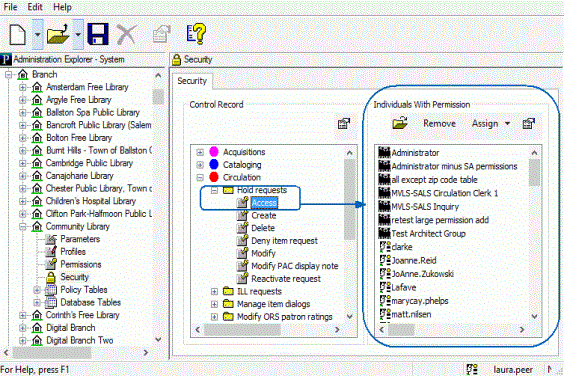Click the Open folder toolbar icon
564x376 pixels.
tap(59, 35)
